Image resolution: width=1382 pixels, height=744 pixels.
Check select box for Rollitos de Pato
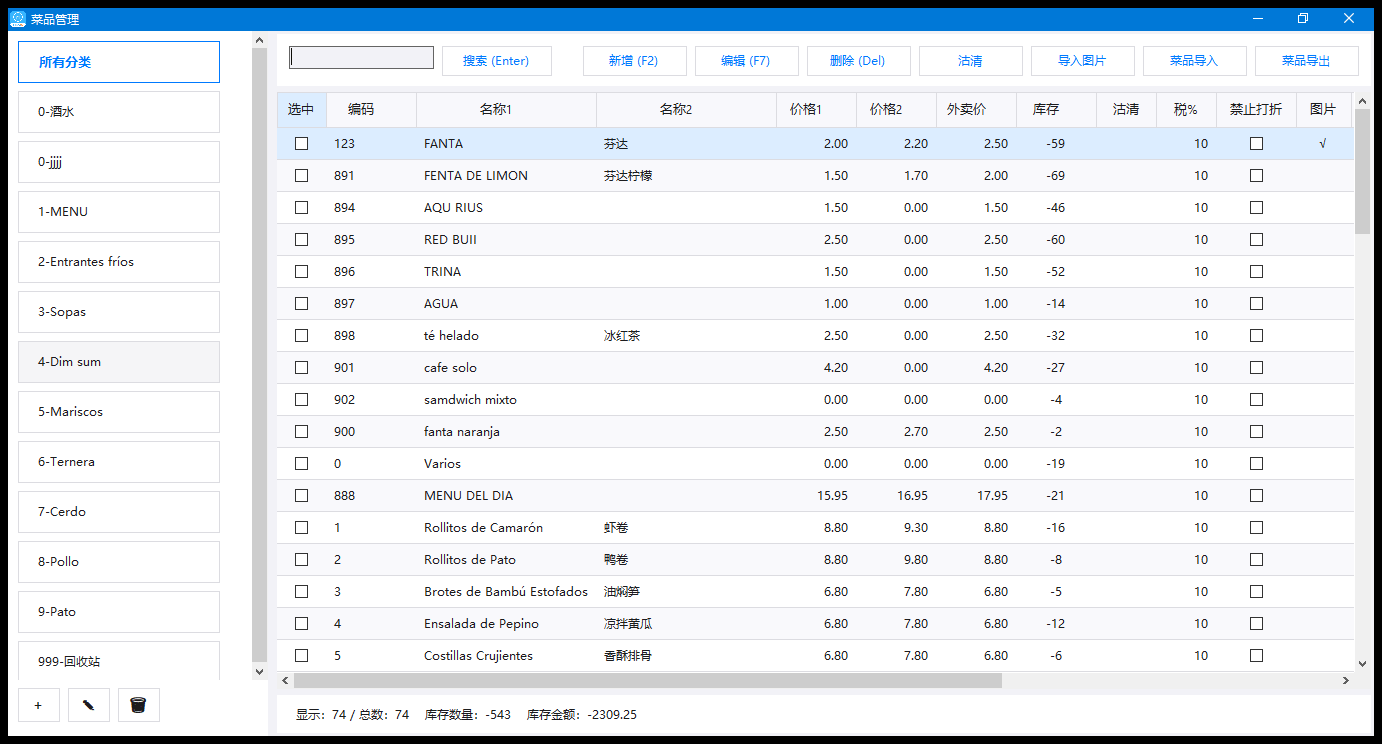301,560
